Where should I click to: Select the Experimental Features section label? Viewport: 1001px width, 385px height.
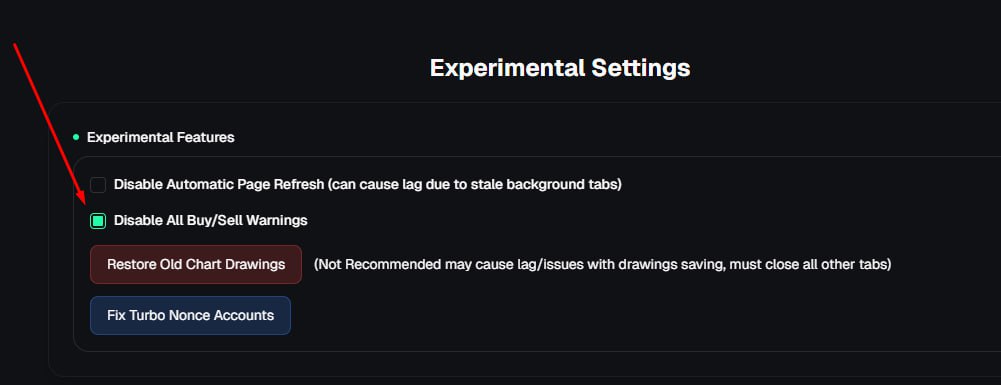tap(160, 137)
